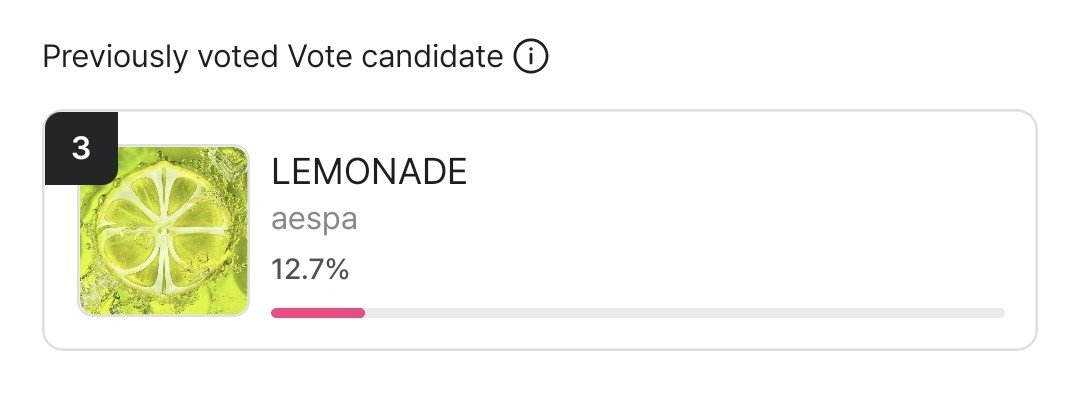Viewport: 1080px width, 401px height.
Task: Select the rank 3 badge
Action: [x=81, y=148]
